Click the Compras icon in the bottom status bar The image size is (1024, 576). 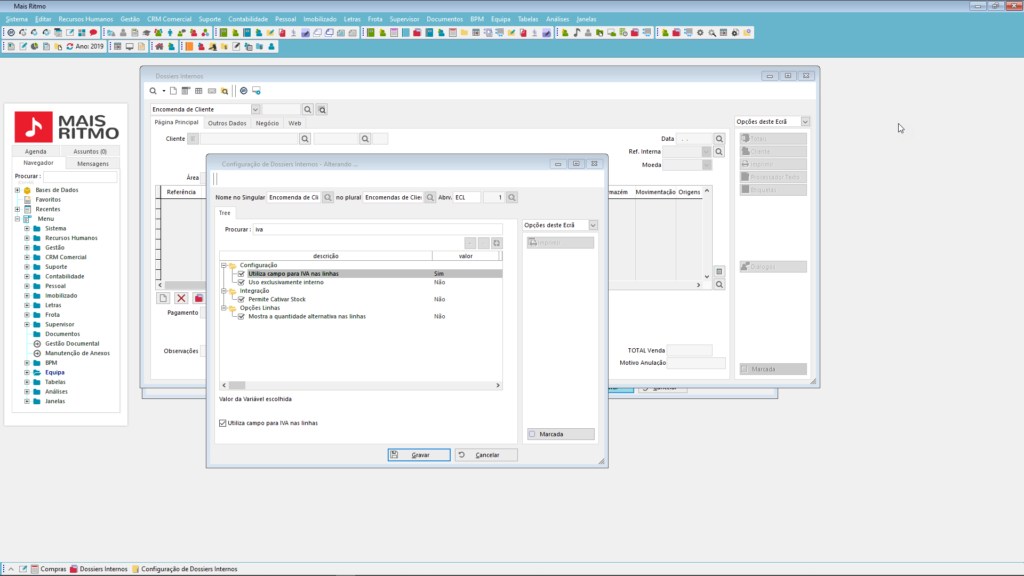pos(35,568)
